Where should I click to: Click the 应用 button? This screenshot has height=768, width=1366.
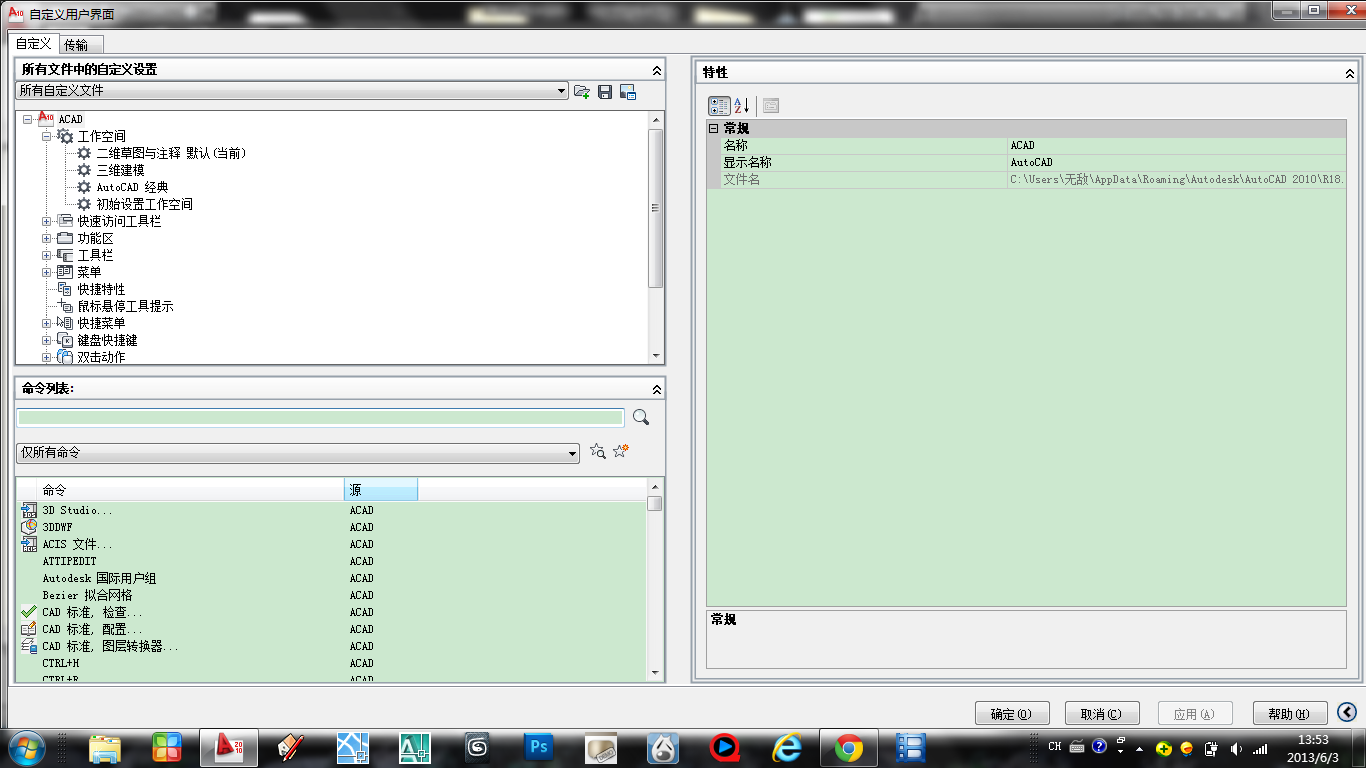click(1194, 714)
